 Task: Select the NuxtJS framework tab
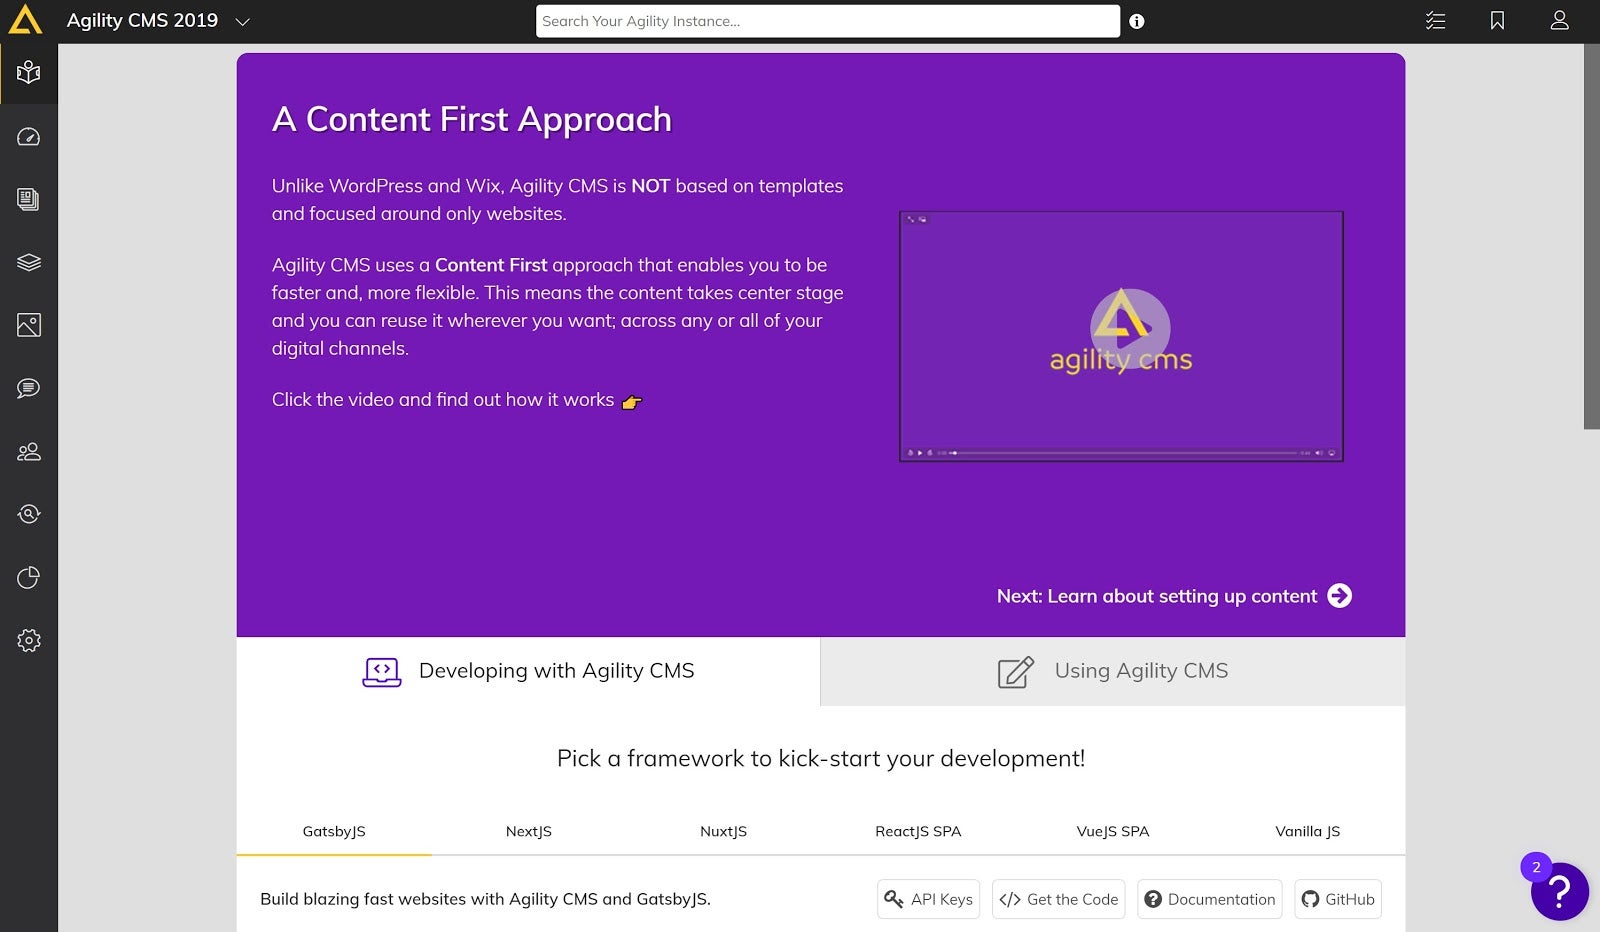(723, 831)
